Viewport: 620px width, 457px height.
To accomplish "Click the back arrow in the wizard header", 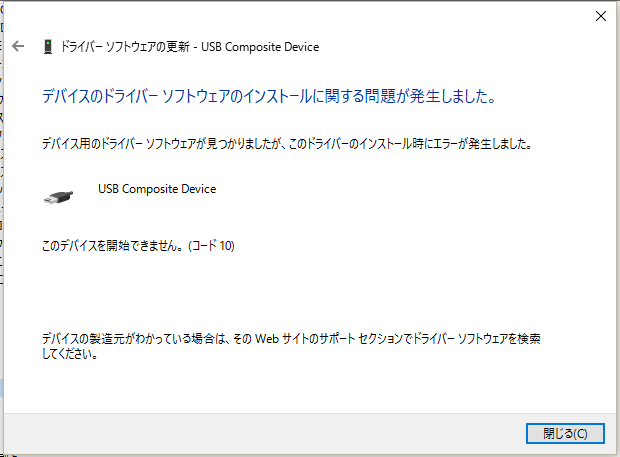I will point(18,47).
